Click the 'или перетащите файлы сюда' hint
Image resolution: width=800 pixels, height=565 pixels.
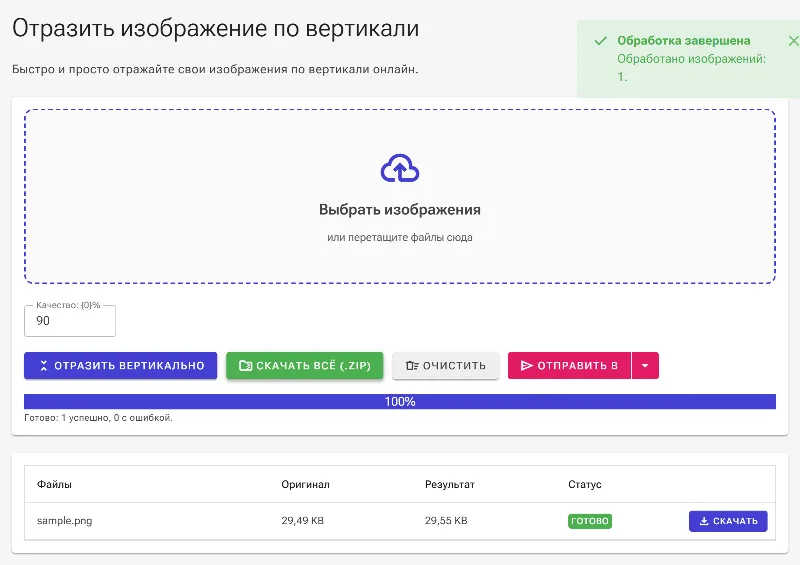(x=400, y=237)
